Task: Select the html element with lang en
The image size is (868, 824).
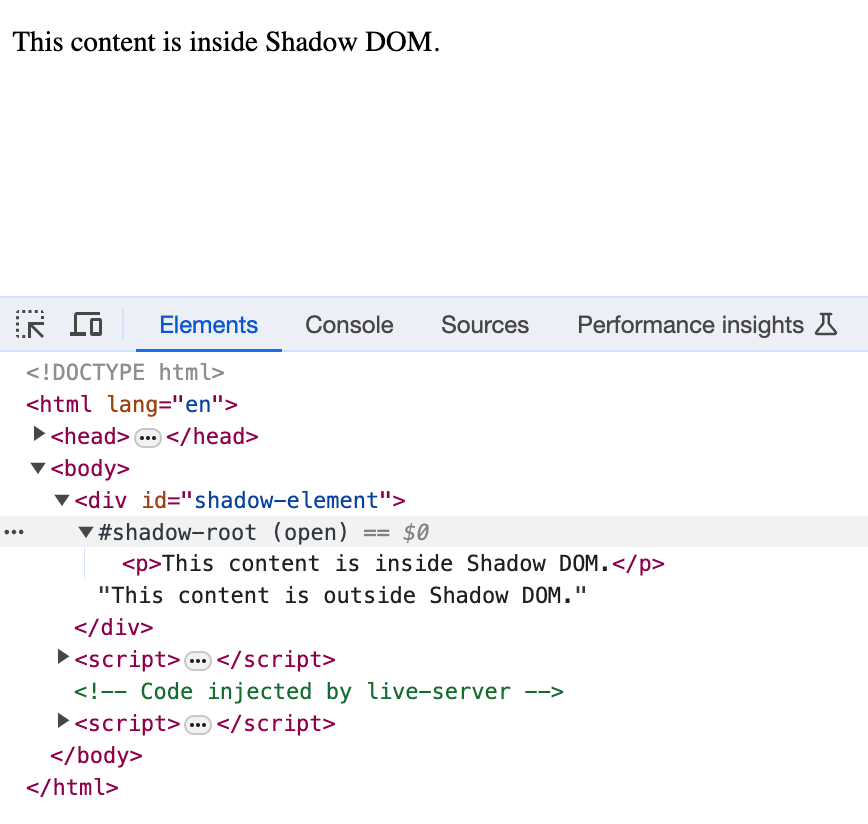Action: click(130, 404)
